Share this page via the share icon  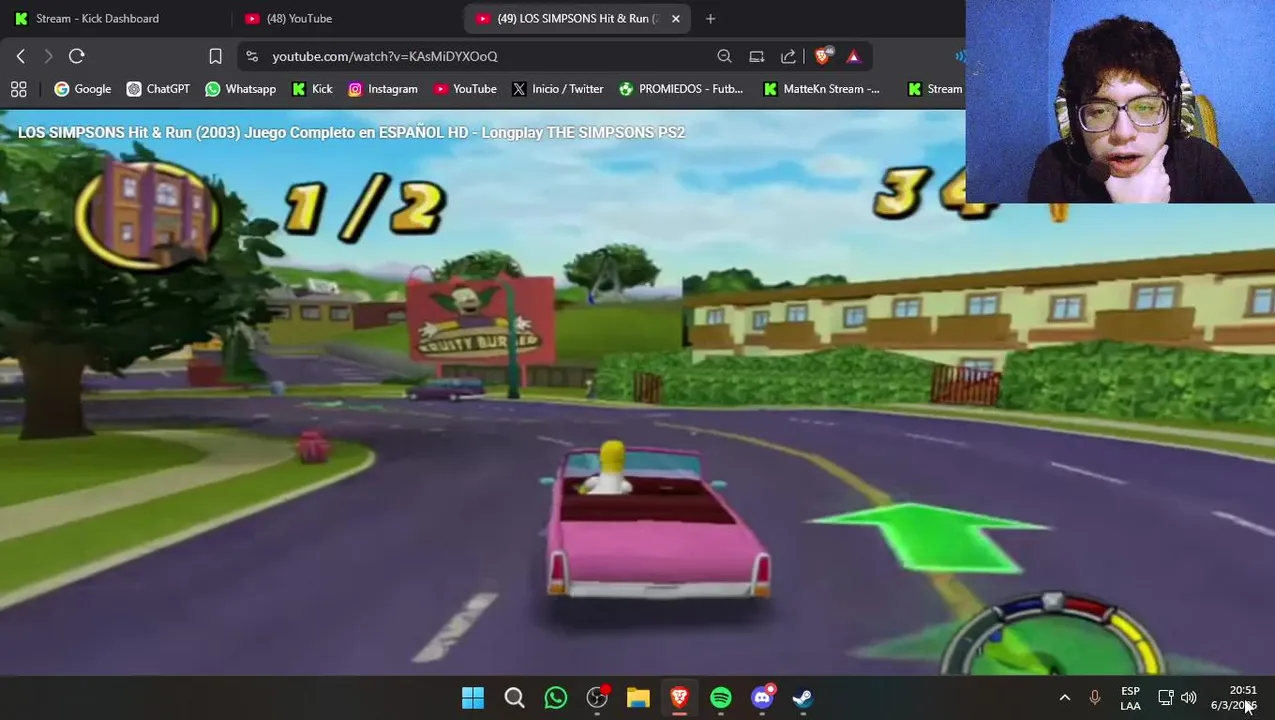pos(788,56)
